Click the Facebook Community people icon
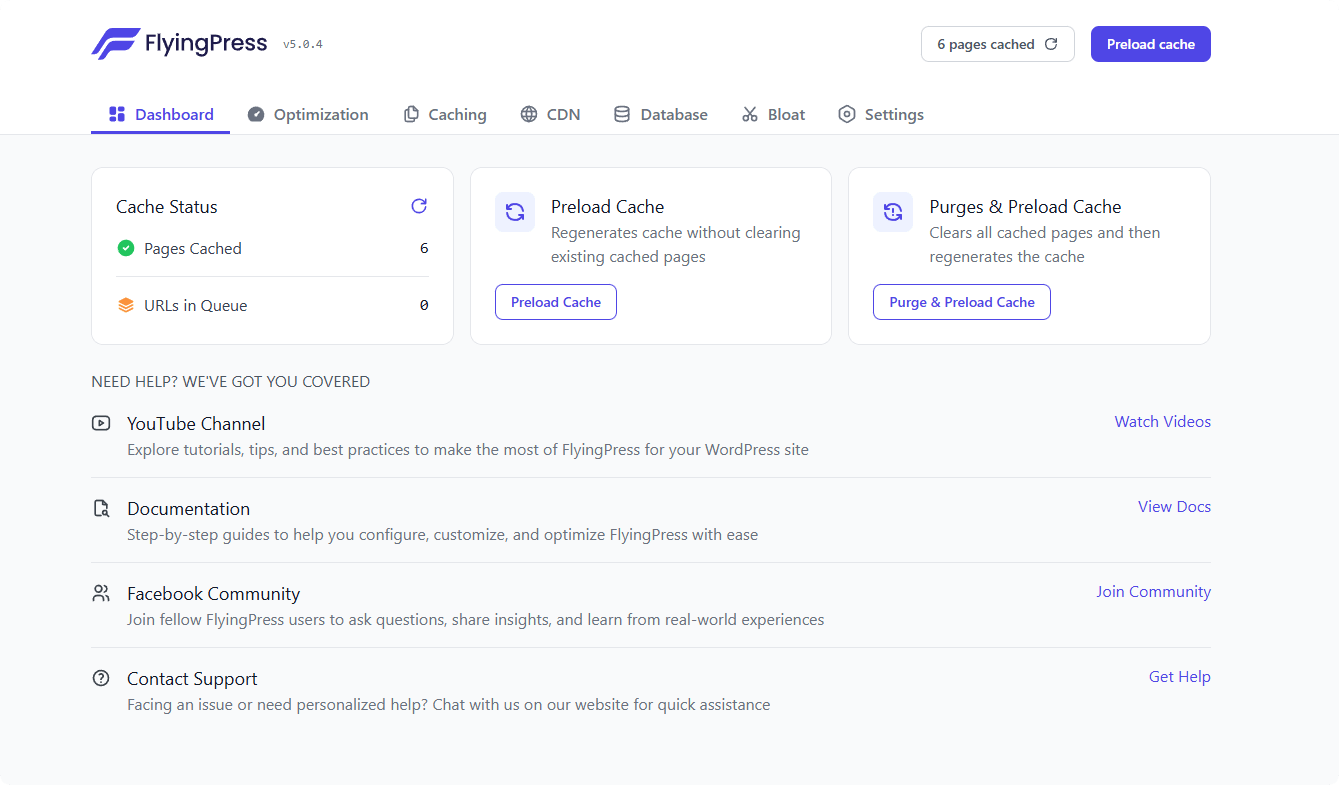 [x=101, y=593]
